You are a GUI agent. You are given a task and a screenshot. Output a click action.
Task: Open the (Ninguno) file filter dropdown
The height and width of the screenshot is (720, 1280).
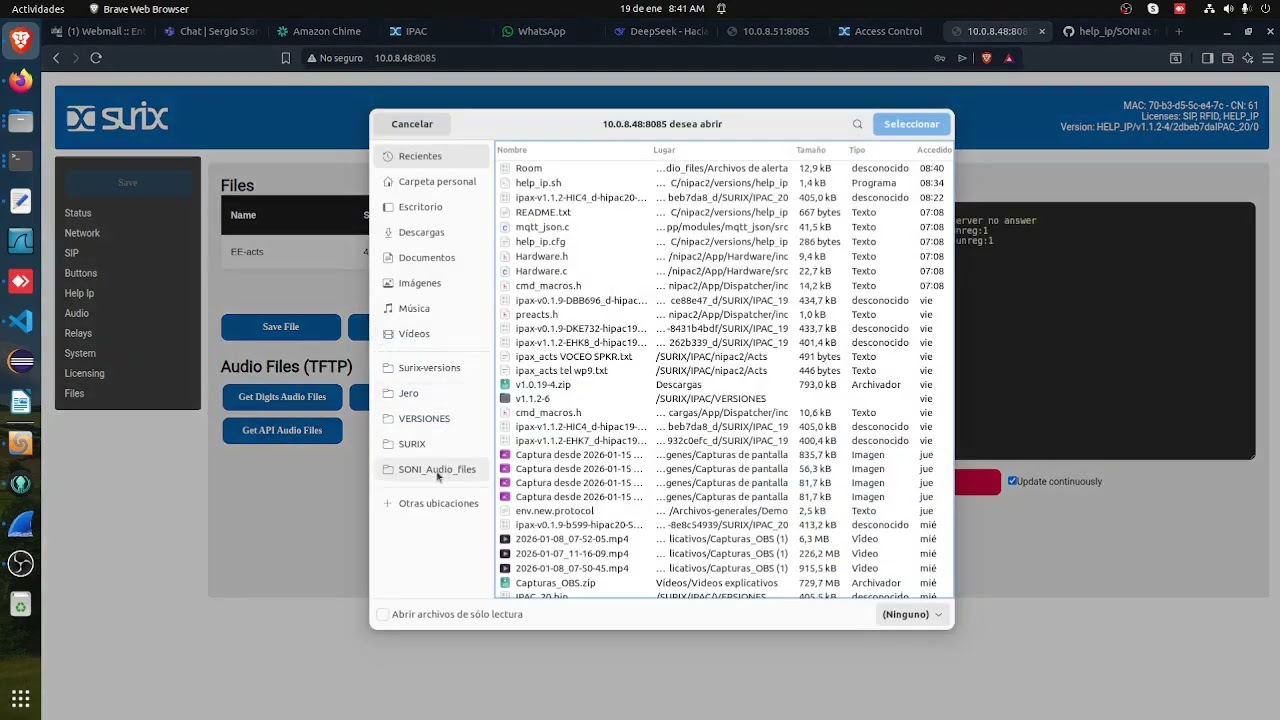(912, 614)
